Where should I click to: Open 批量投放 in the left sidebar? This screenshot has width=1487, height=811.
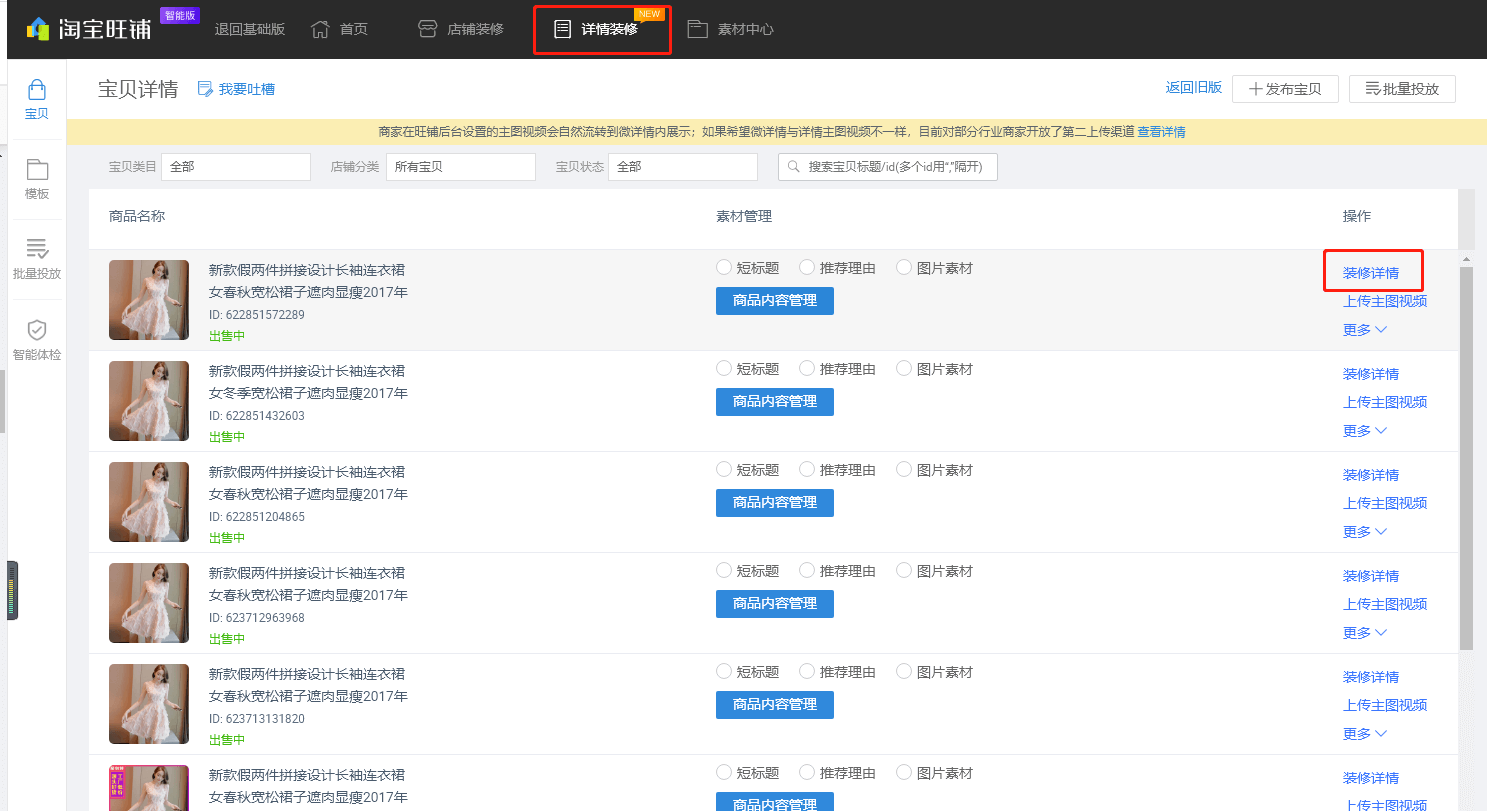[x=37, y=260]
